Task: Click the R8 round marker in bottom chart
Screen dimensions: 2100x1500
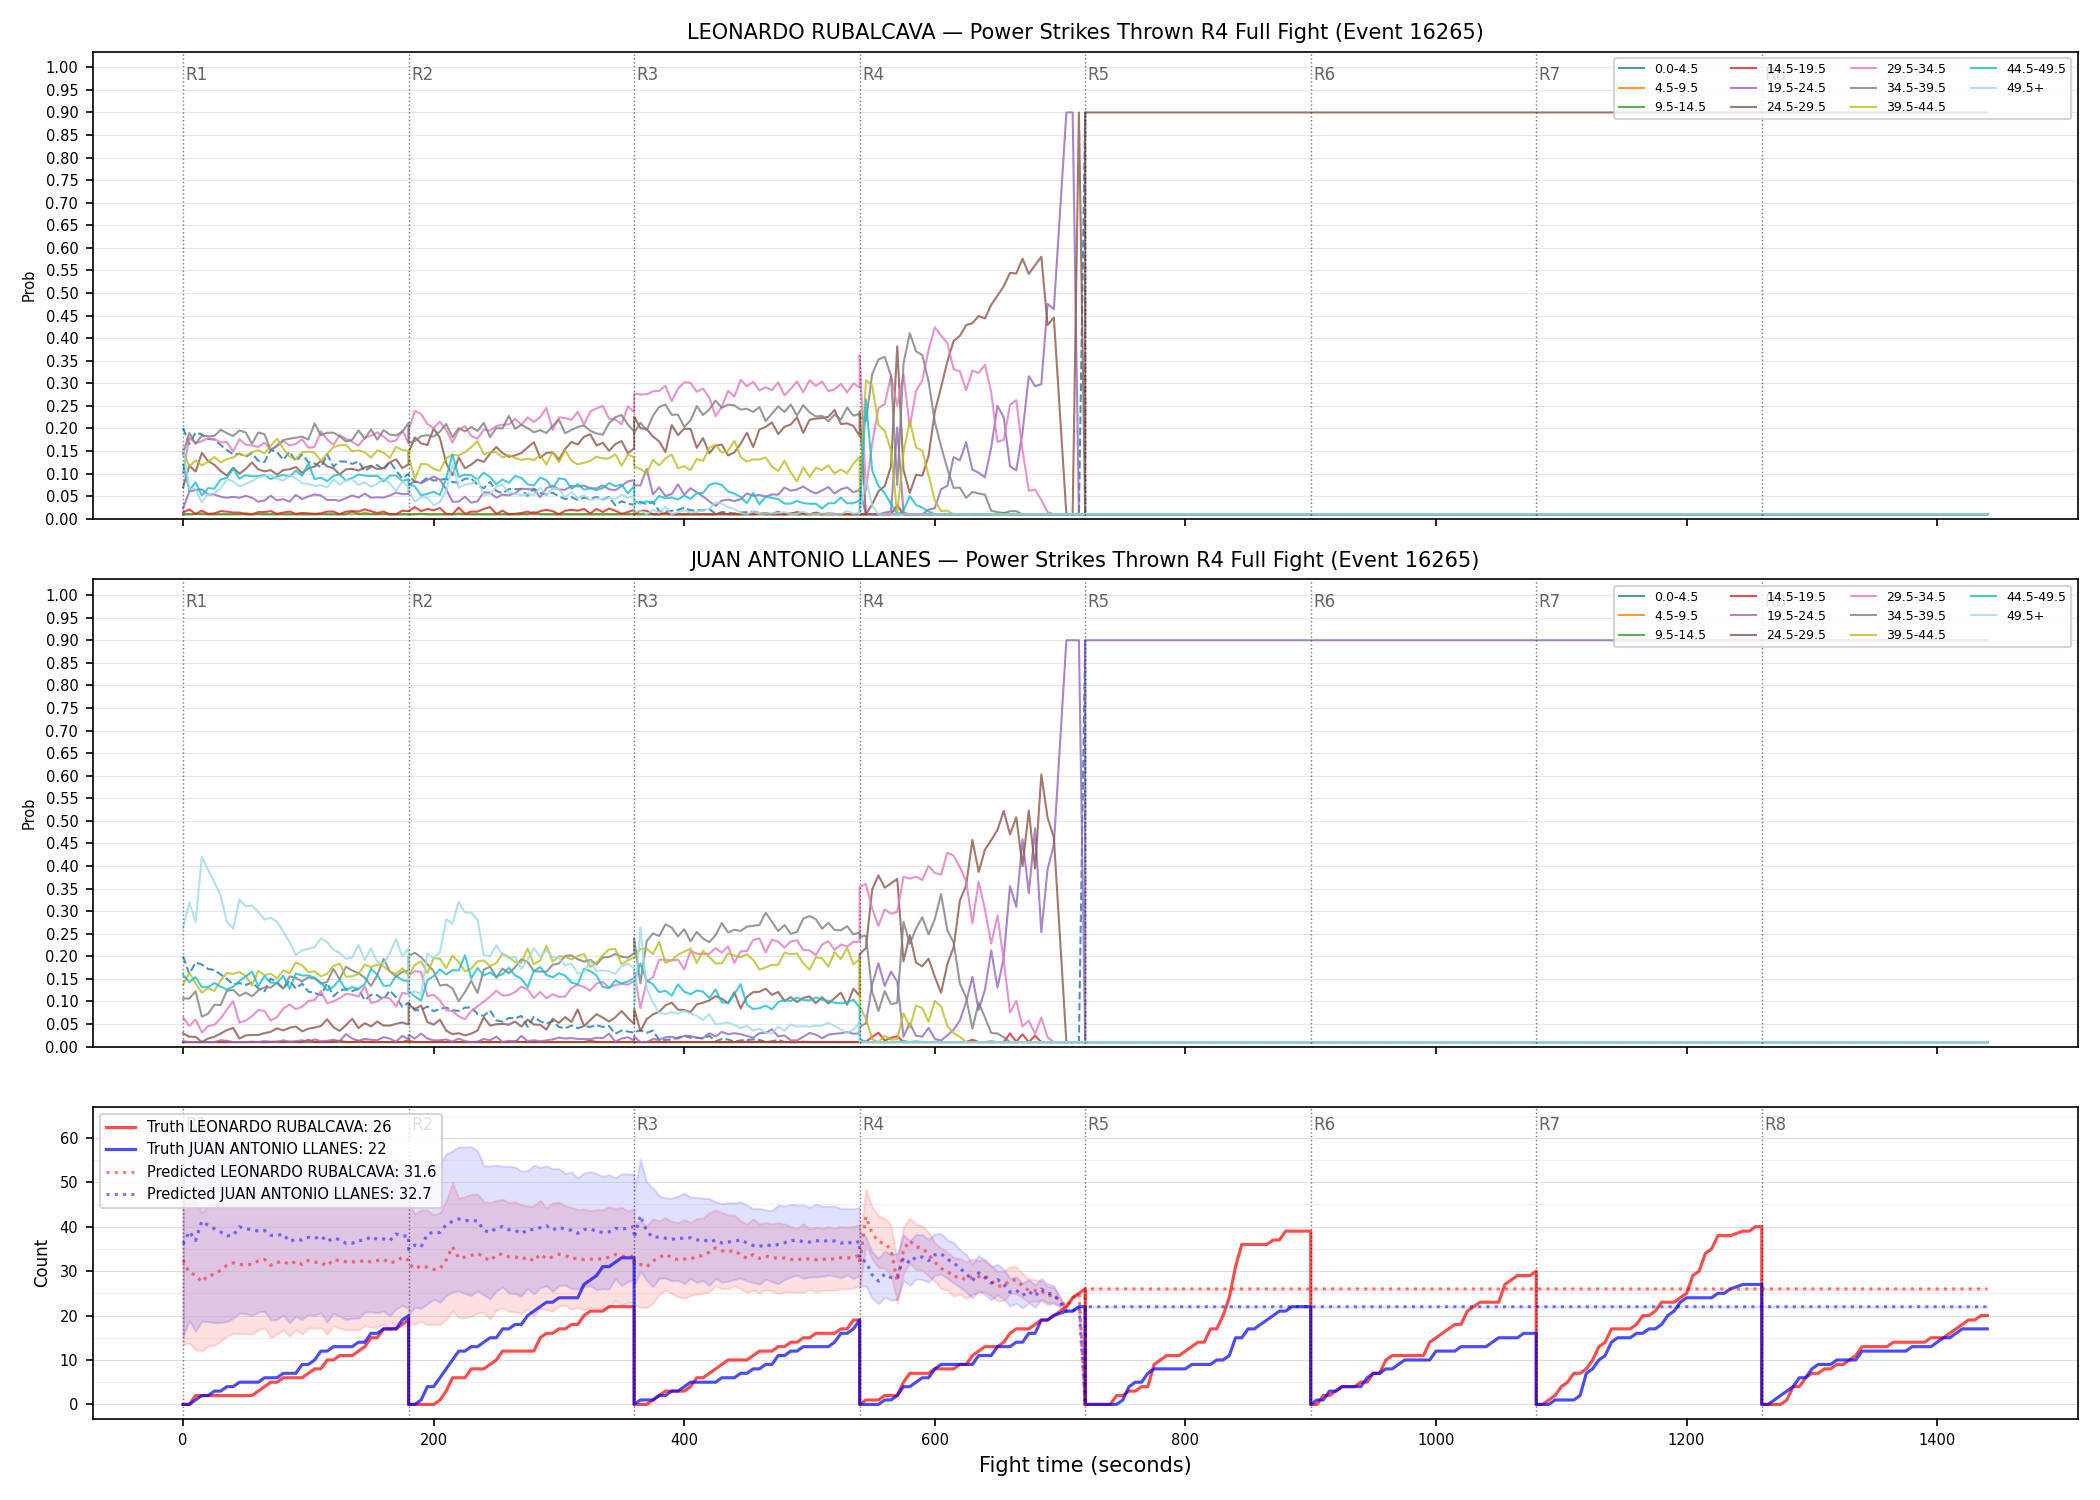Action: pyautogui.click(x=1775, y=1124)
